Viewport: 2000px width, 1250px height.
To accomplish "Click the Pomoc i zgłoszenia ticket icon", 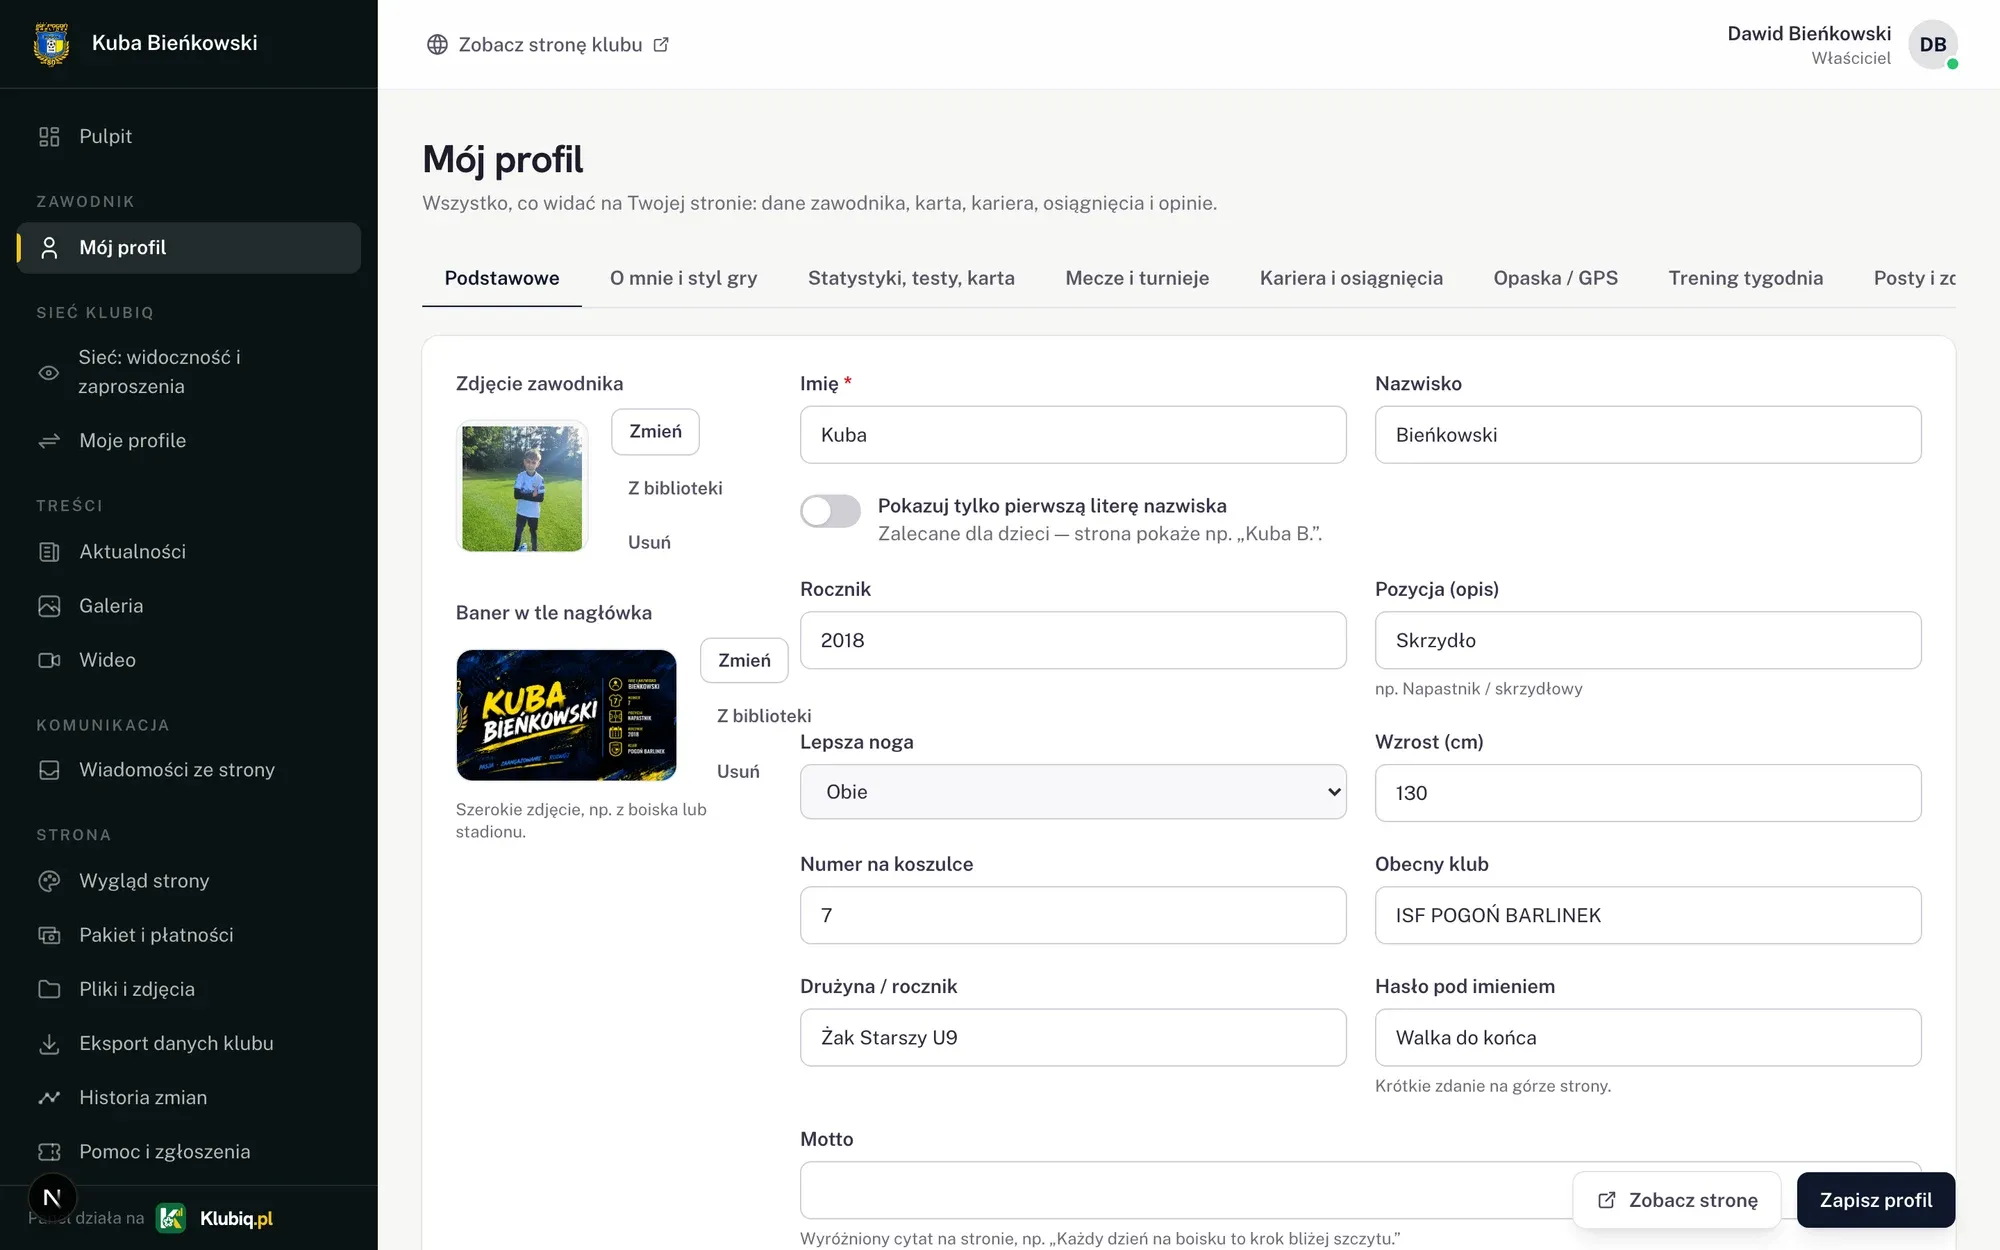I will click(x=49, y=1152).
